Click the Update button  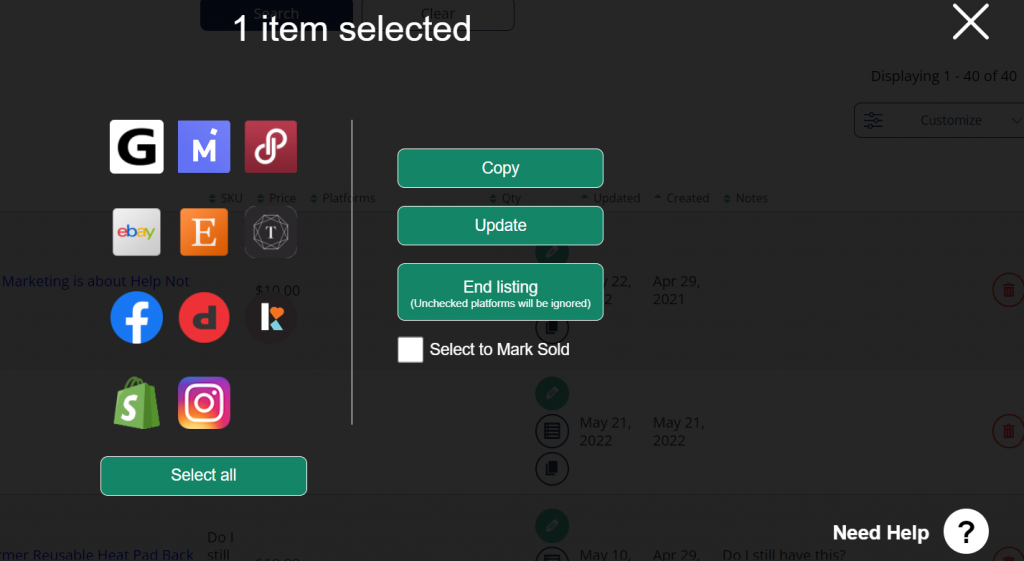(500, 225)
